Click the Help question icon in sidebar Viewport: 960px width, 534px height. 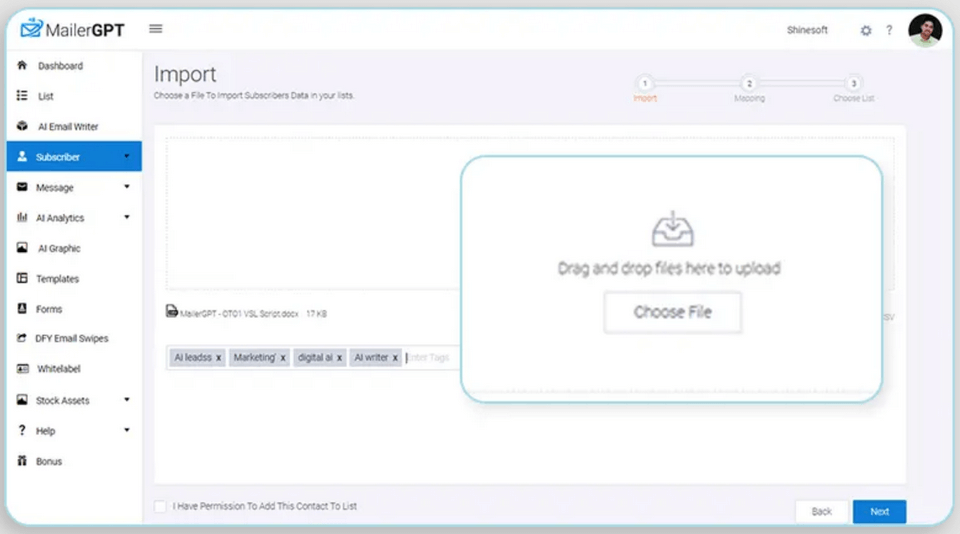click(22, 430)
